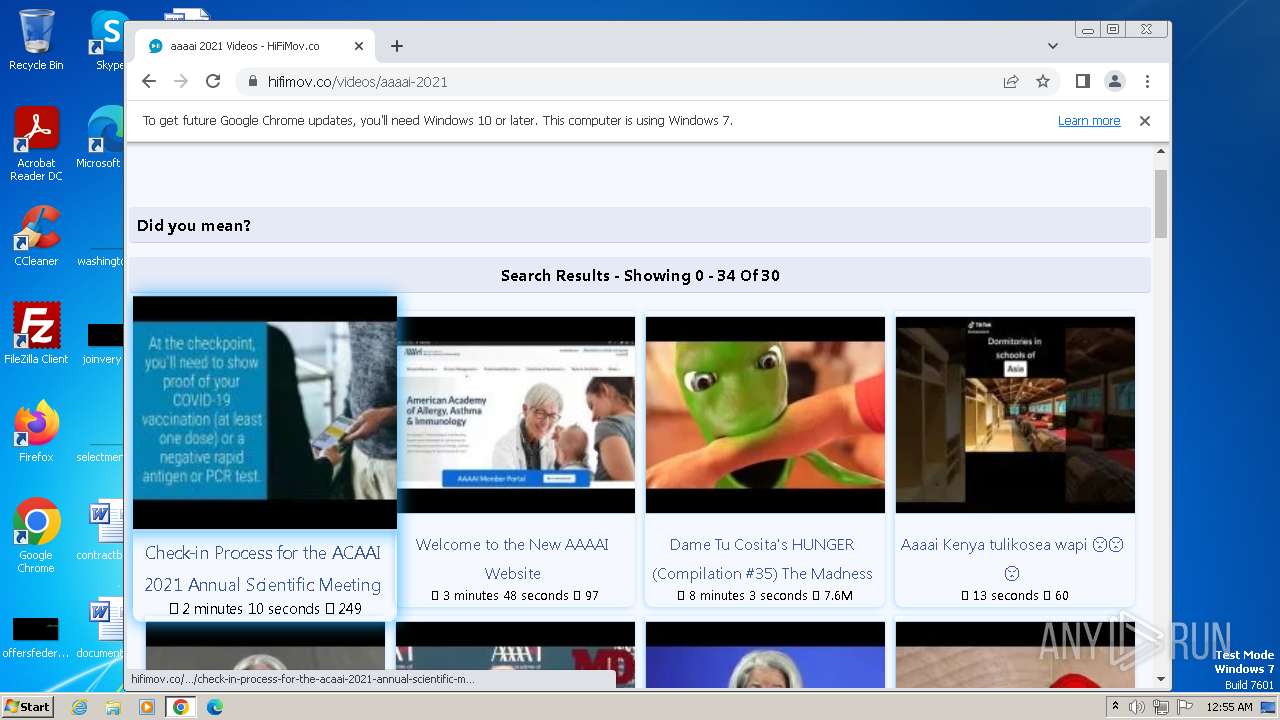View site information via the padlock icon
The image size is (1280, 720).
click(253, 82)
